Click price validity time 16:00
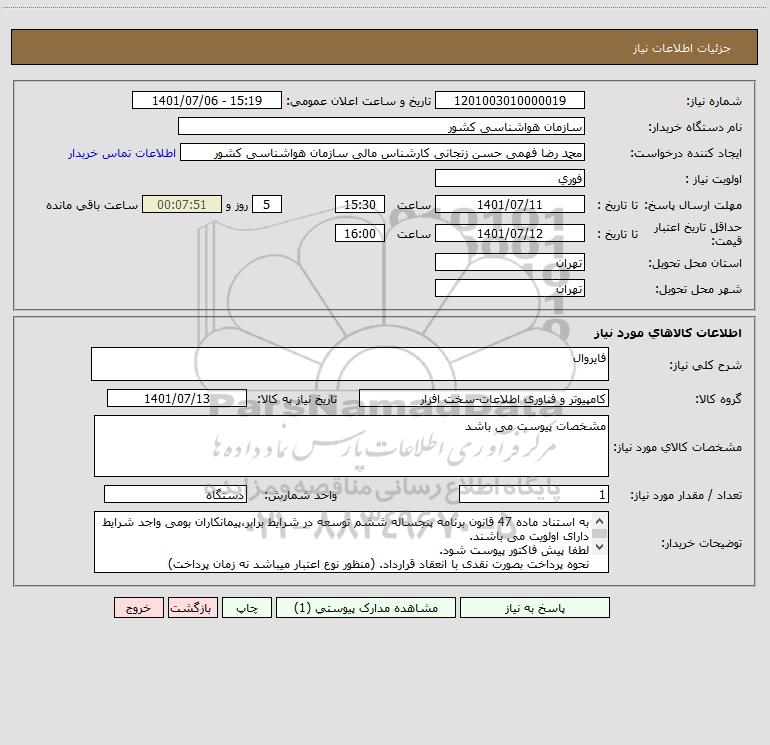This screenshot has width=770, height=745. point(359,233)
